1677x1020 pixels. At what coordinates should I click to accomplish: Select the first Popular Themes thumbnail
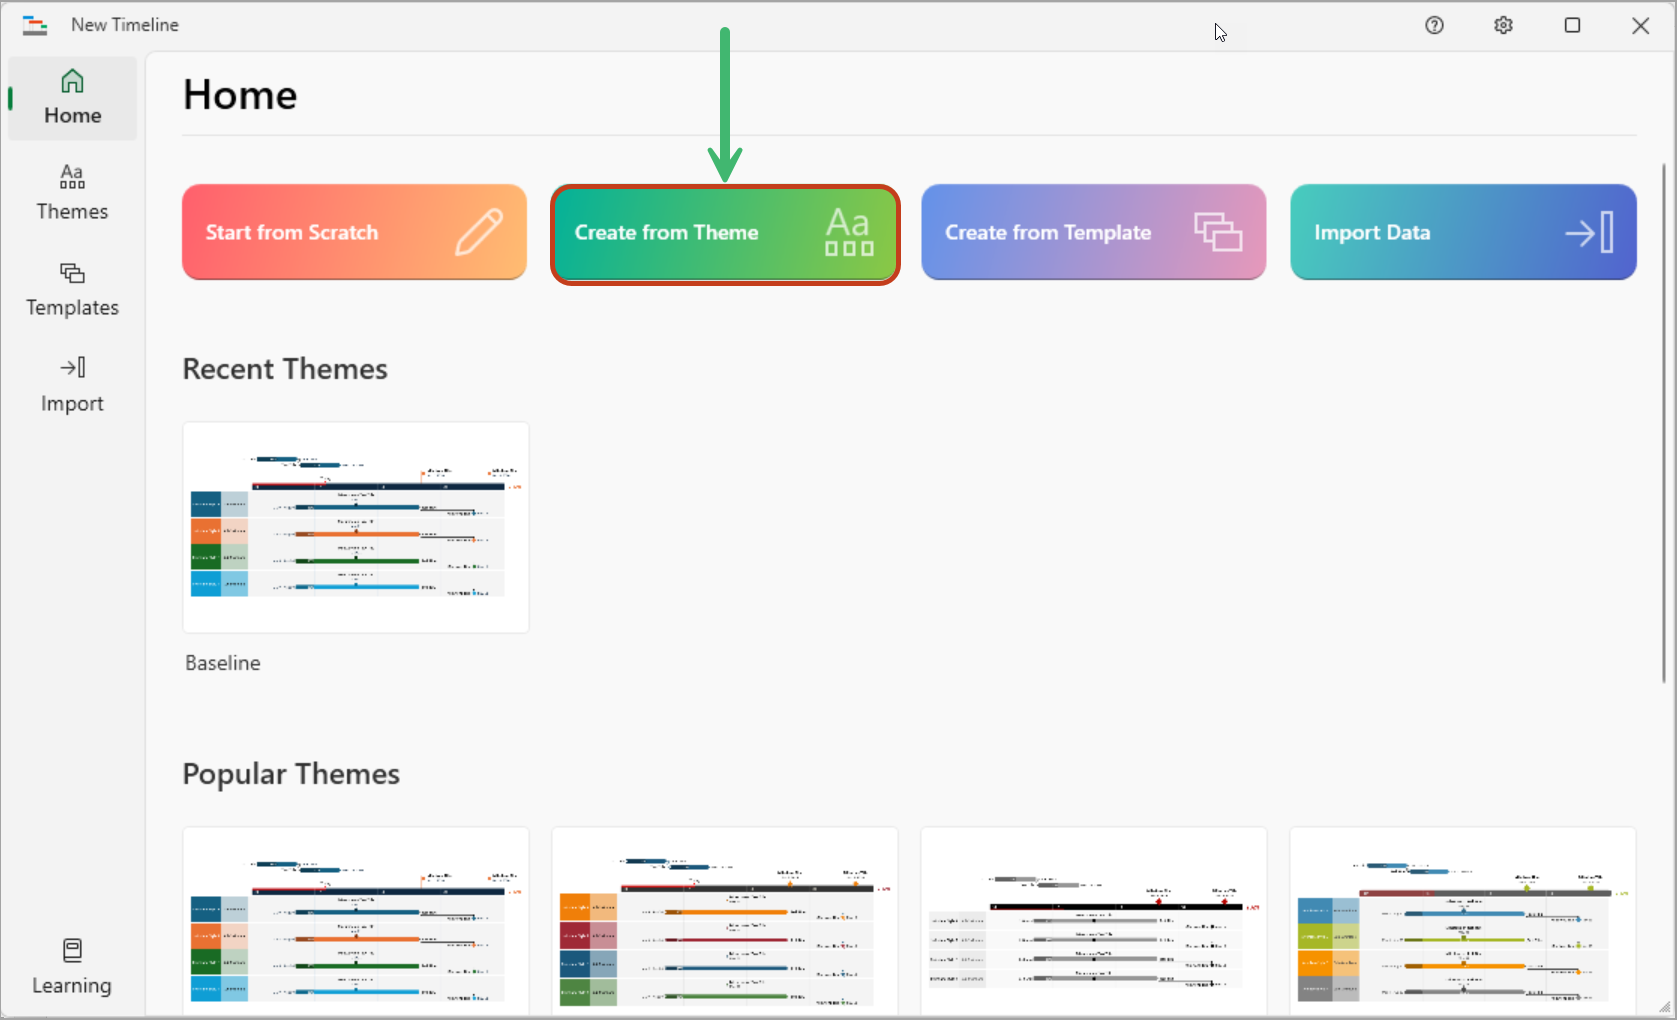click(355, 920)
